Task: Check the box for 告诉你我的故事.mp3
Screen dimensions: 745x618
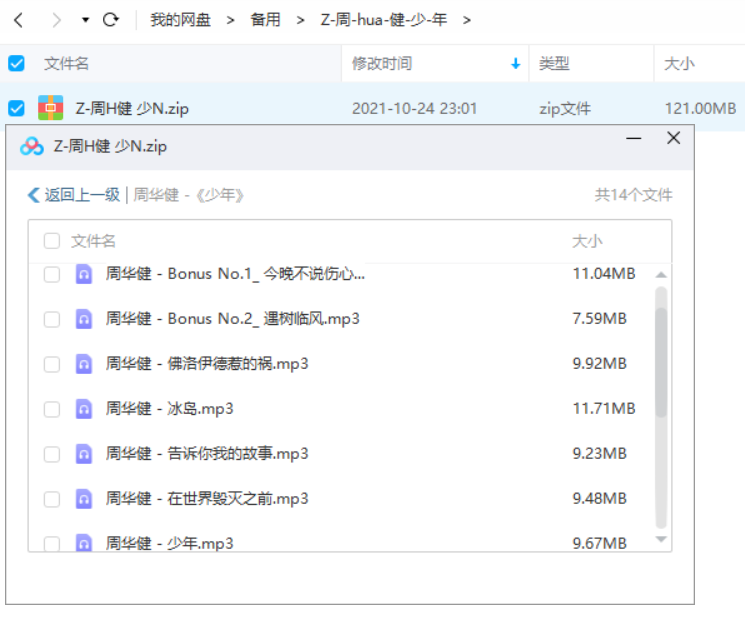Action: tap(52, 454)
